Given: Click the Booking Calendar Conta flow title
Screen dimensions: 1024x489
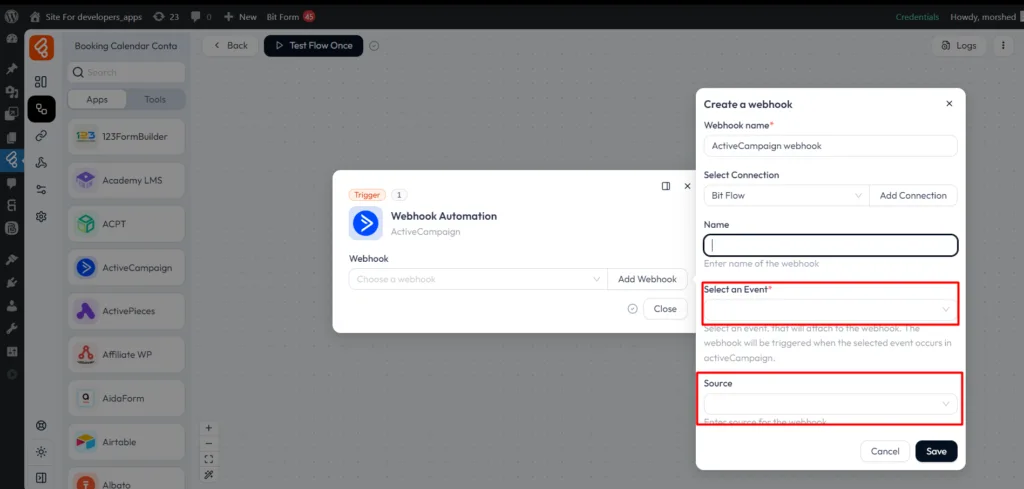Looking at the screenshot, I should (x=126, y=46).
